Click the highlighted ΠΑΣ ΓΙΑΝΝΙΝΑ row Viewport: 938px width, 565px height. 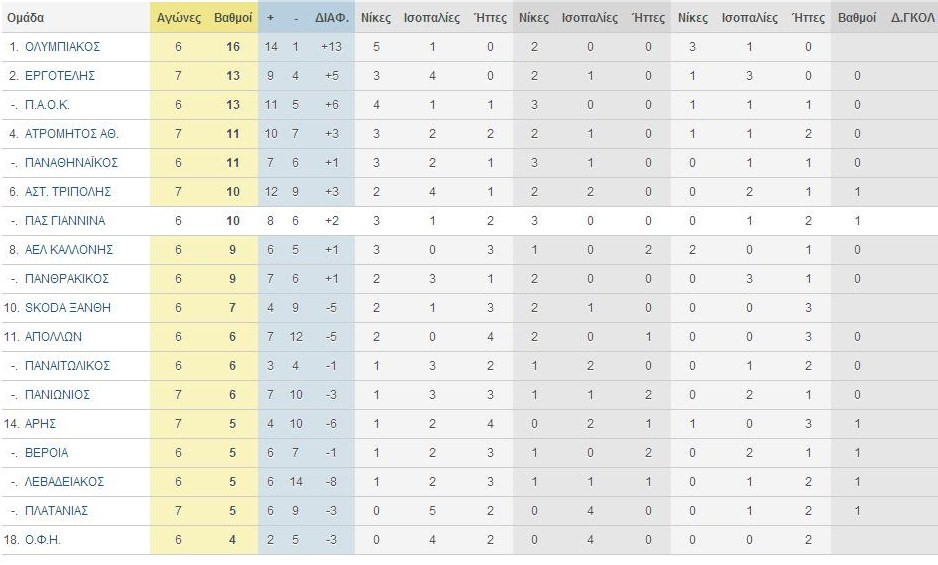469,221
